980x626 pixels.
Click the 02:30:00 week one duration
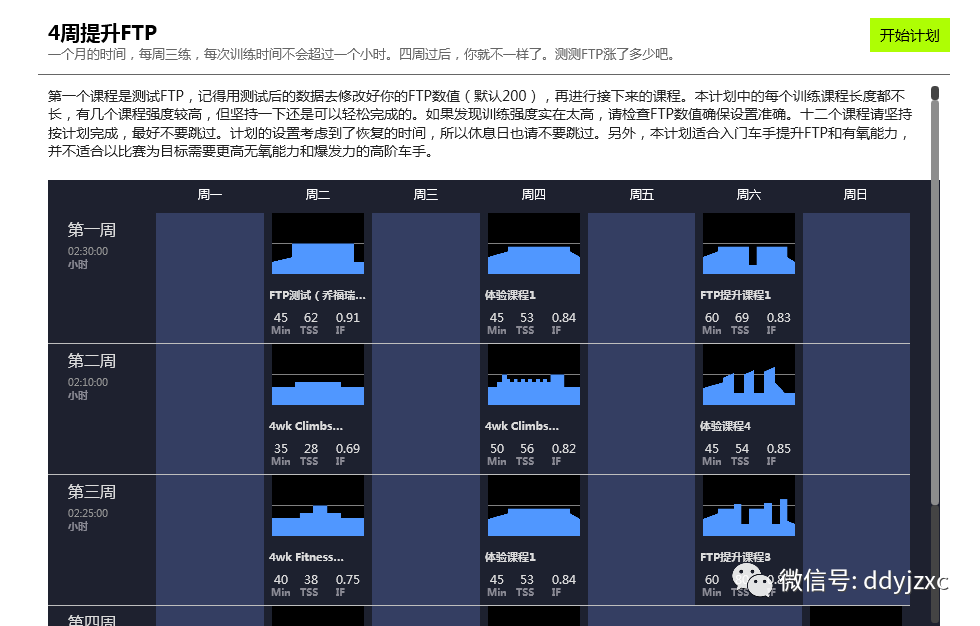(x=88, y=251)
